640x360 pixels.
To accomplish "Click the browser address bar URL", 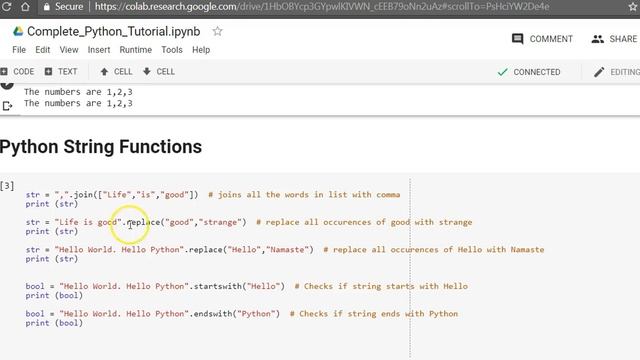I will [x=322, y=7].
